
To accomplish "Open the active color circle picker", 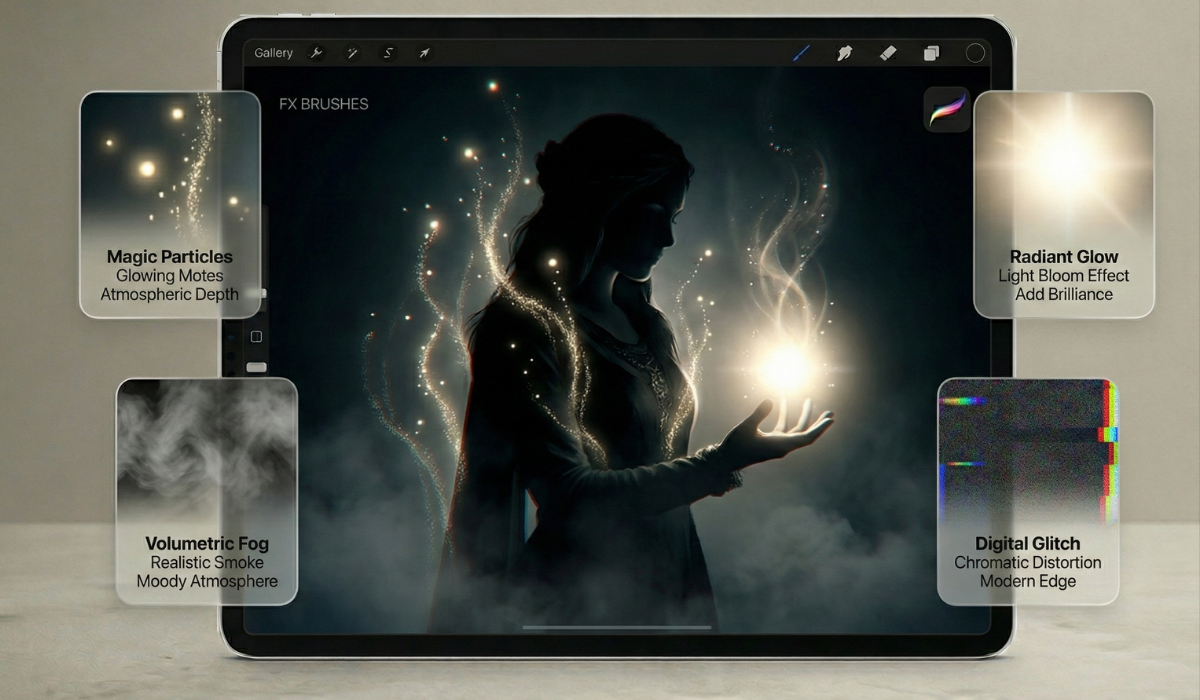I will [x=975, y=53].
